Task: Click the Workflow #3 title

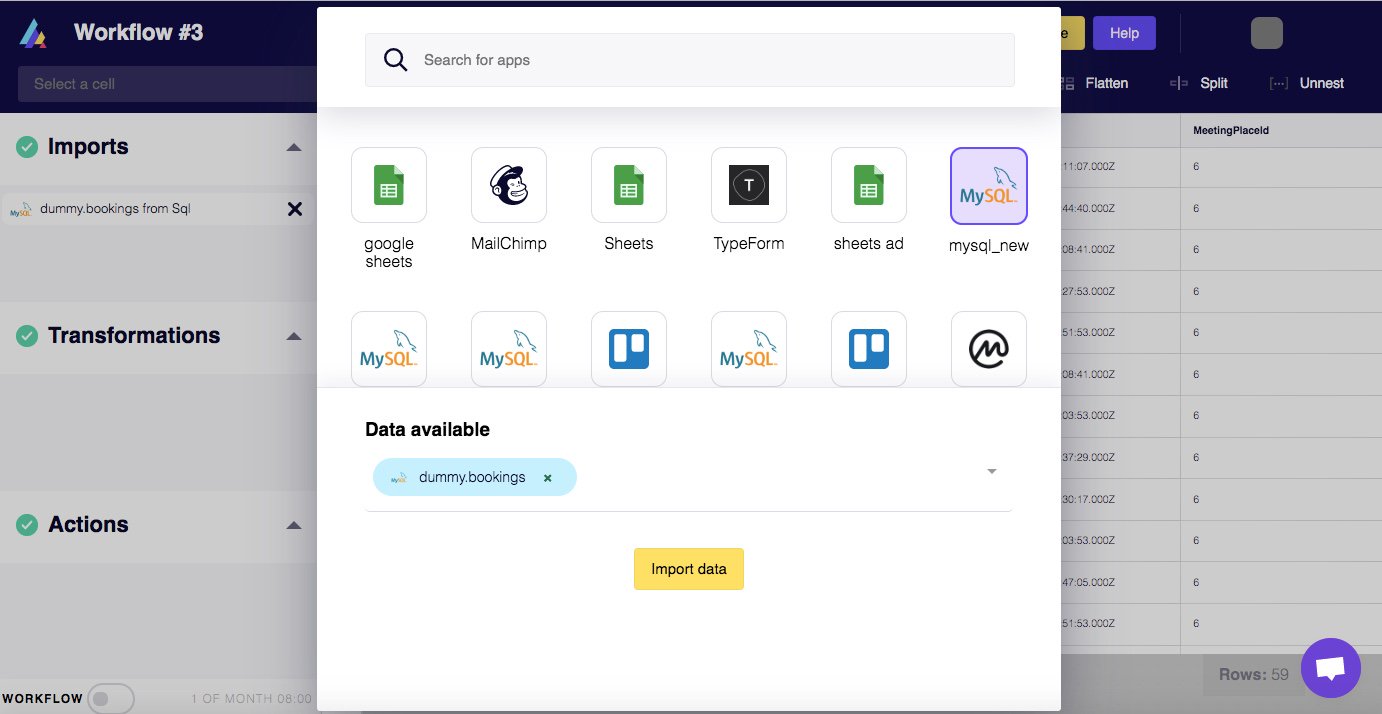Action: click(138, 32)
